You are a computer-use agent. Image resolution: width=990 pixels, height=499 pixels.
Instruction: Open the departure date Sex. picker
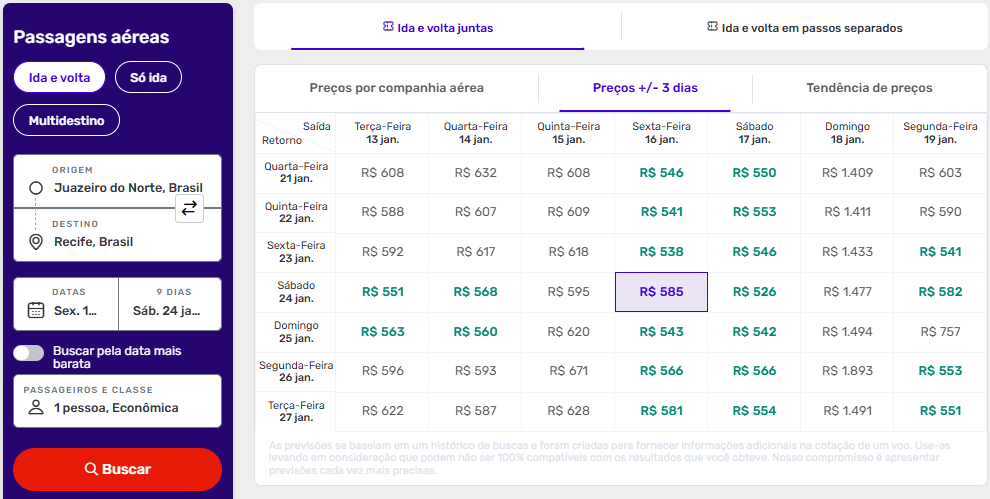tap(66, 304)
